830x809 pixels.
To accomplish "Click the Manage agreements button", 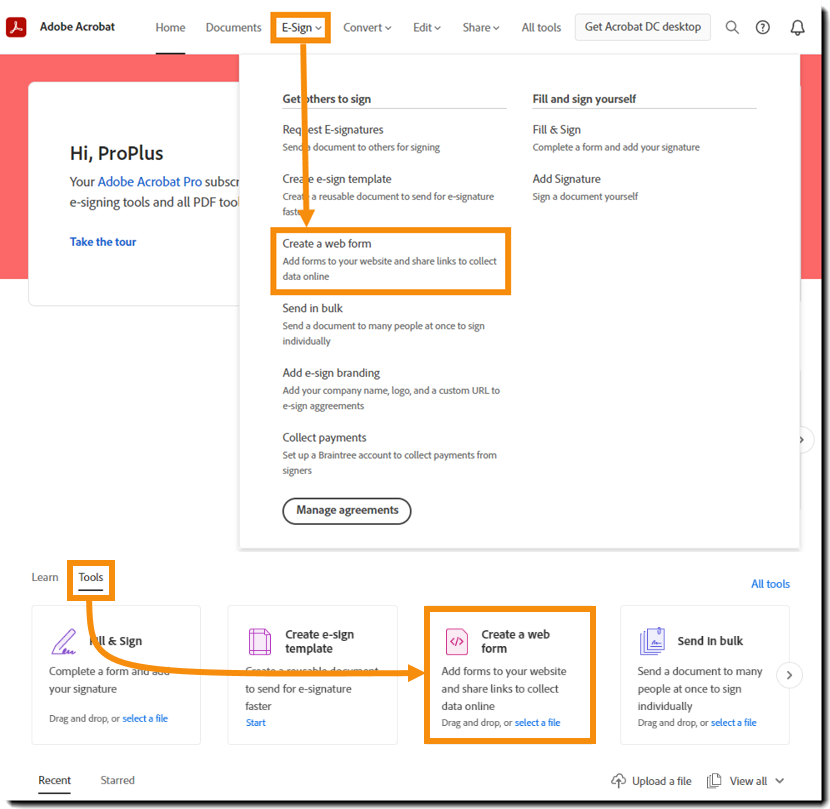I will [347, 510].
